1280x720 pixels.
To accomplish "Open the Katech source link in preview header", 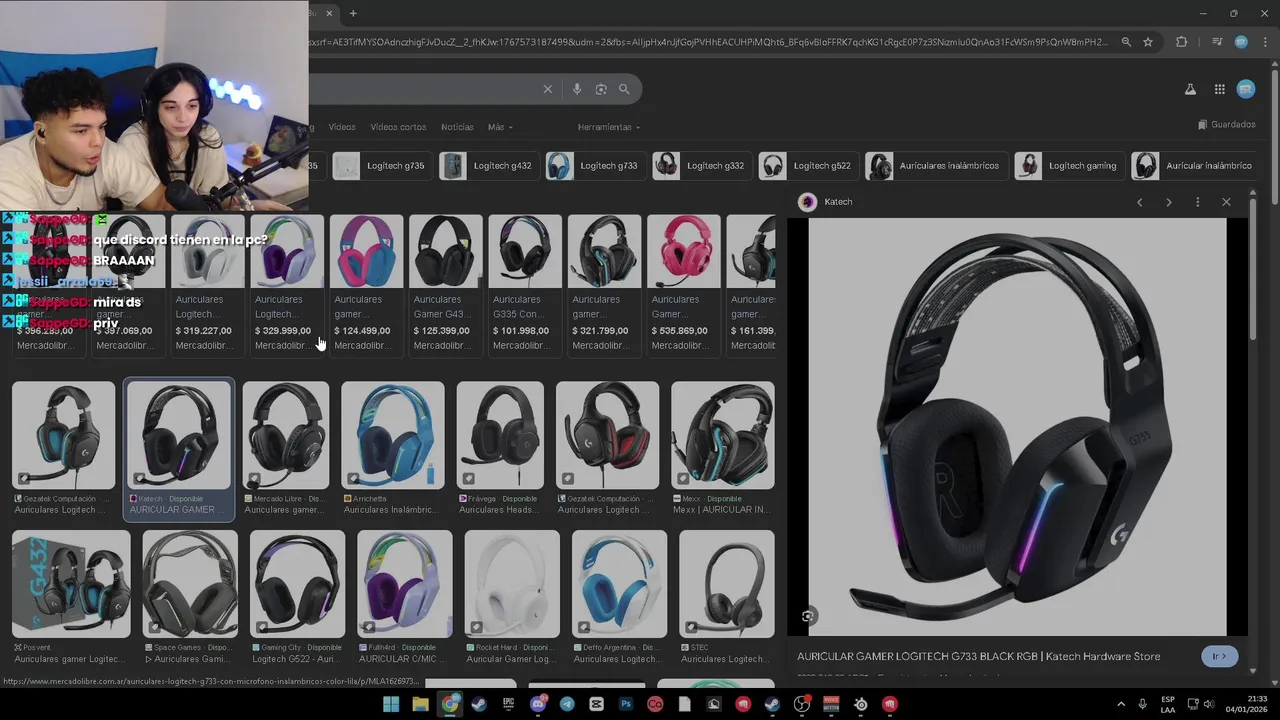I will coord(826,202).
